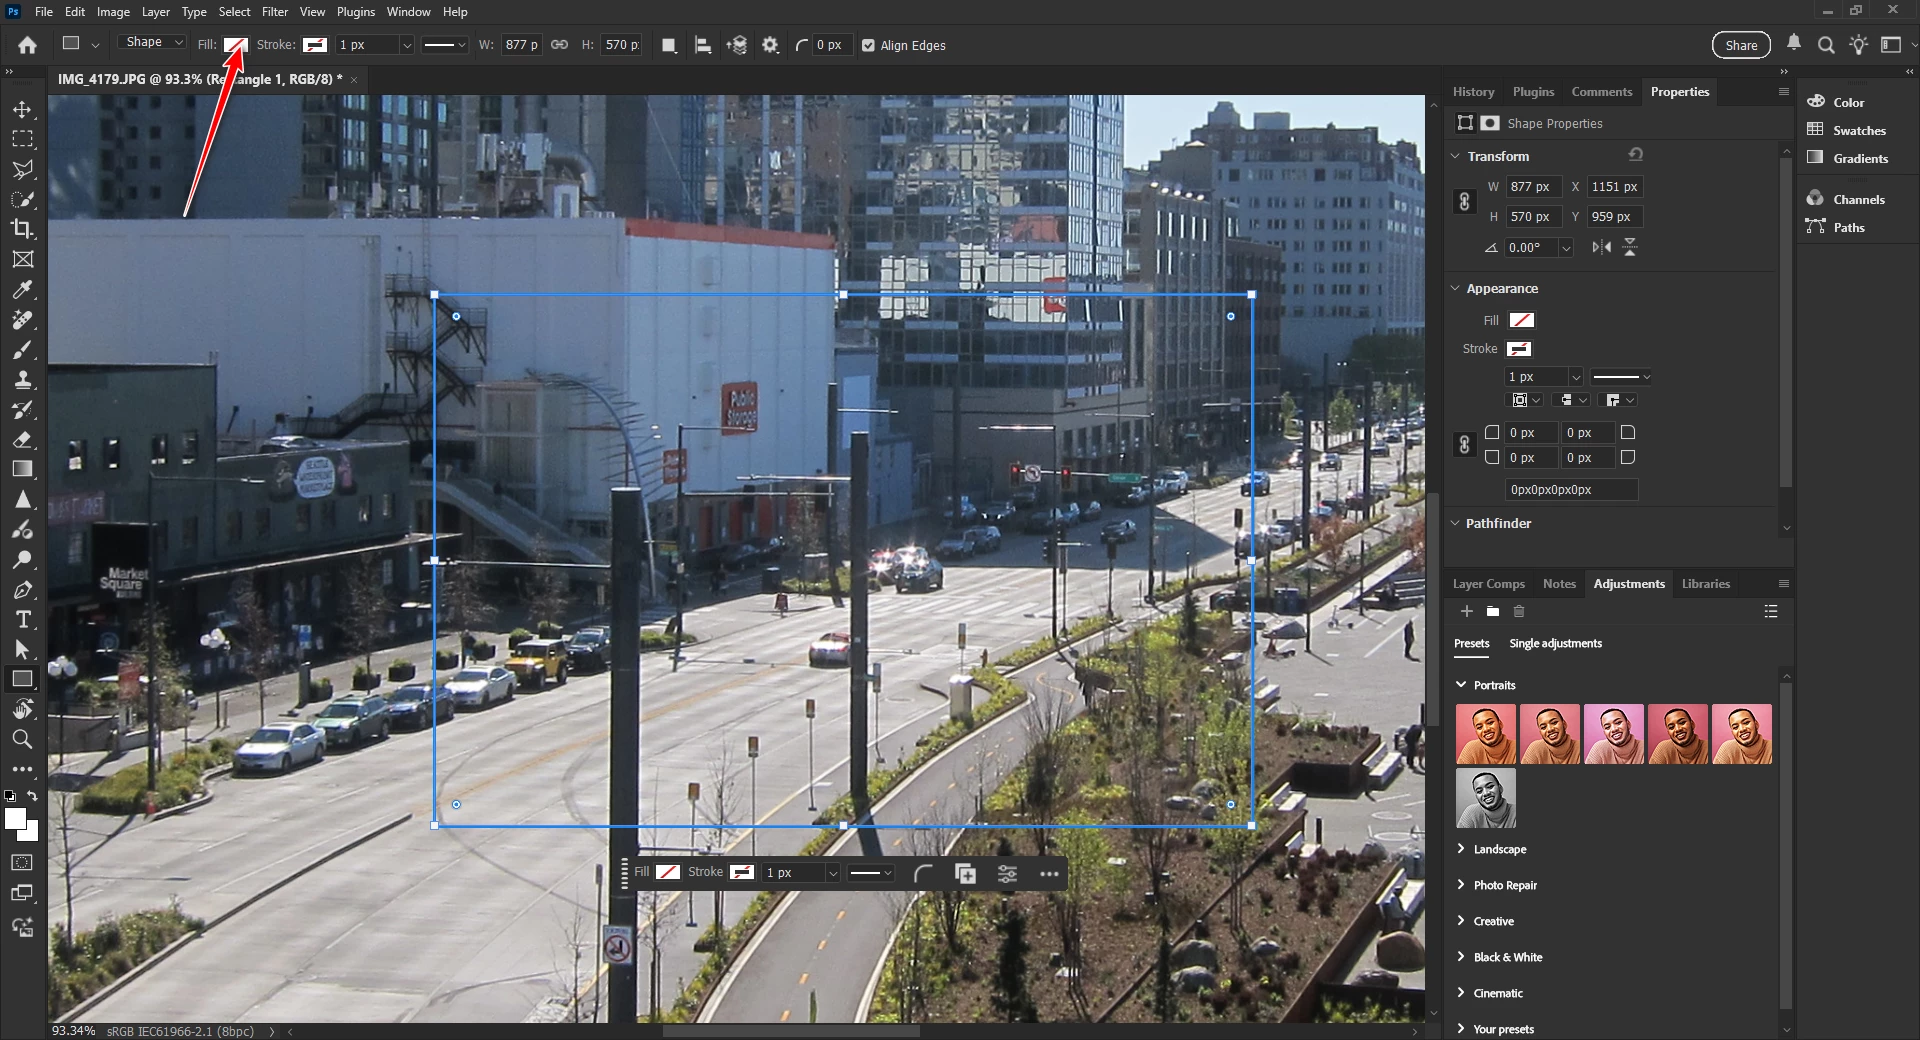Image resolution: width=1920 pixels, height=1040 pixels.
Task: Select the Horizontal Type tool
Action: 22,620
